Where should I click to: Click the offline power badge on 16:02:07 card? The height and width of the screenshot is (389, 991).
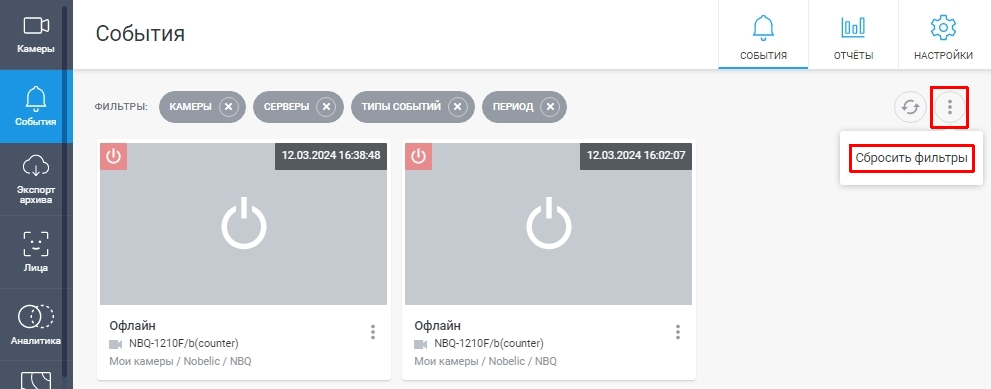[x=418, y=156]
